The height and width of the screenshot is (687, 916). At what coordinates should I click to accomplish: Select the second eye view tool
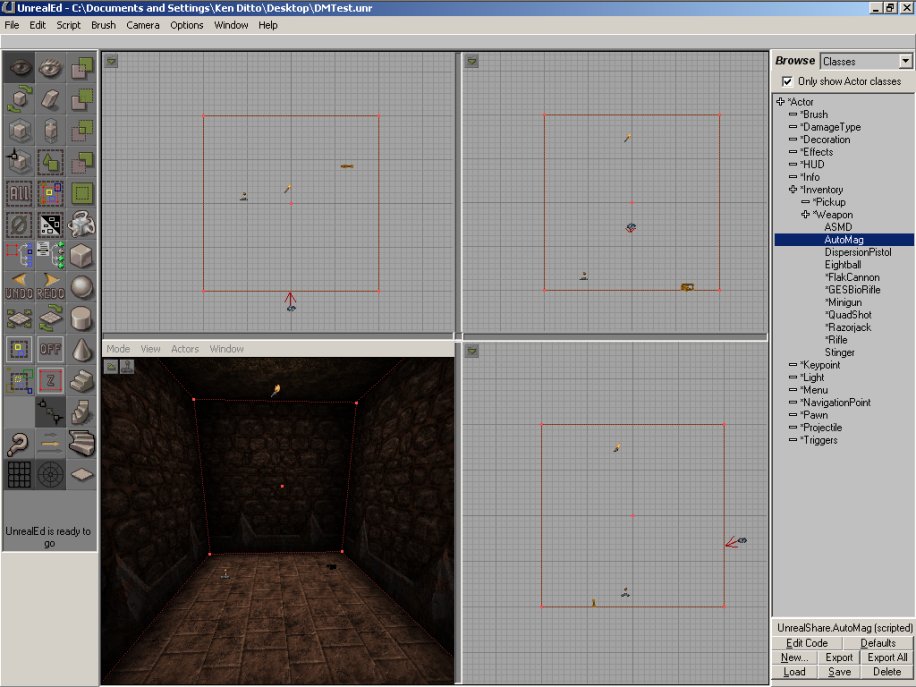coord(50,67)
